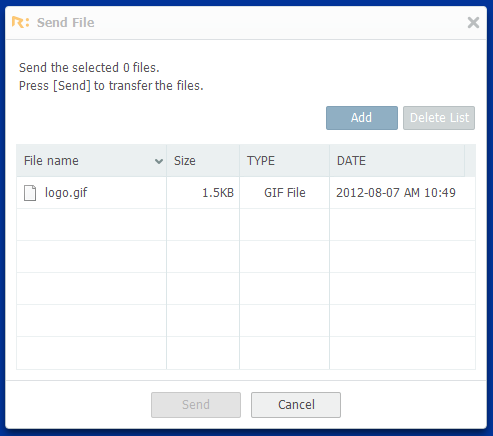Click the logo.gif file document icon
Viewport: 493px width, 436px height.
30,193
